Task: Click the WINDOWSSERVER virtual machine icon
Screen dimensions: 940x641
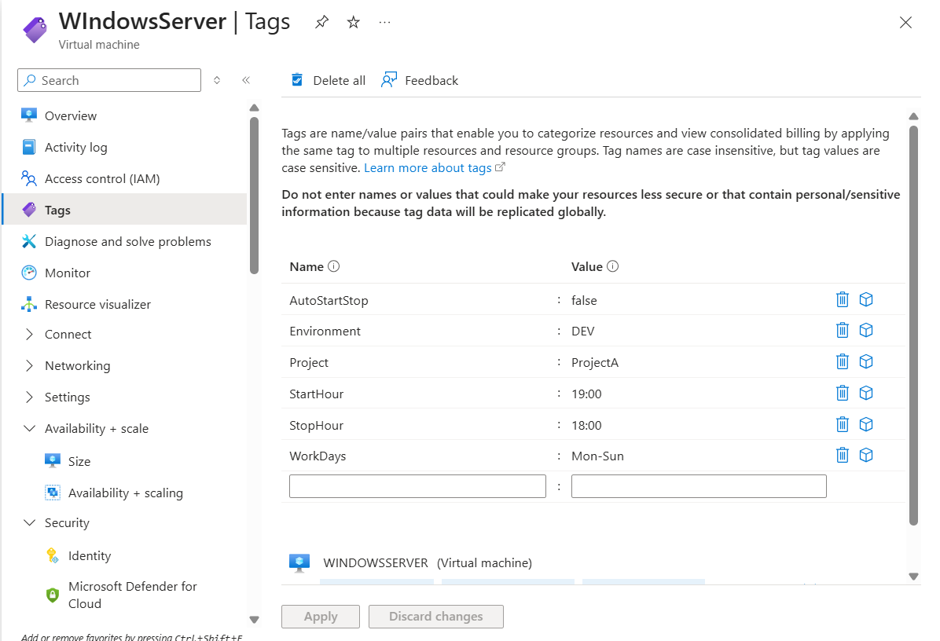Action: pyautogui.click(x=299, y=563)
